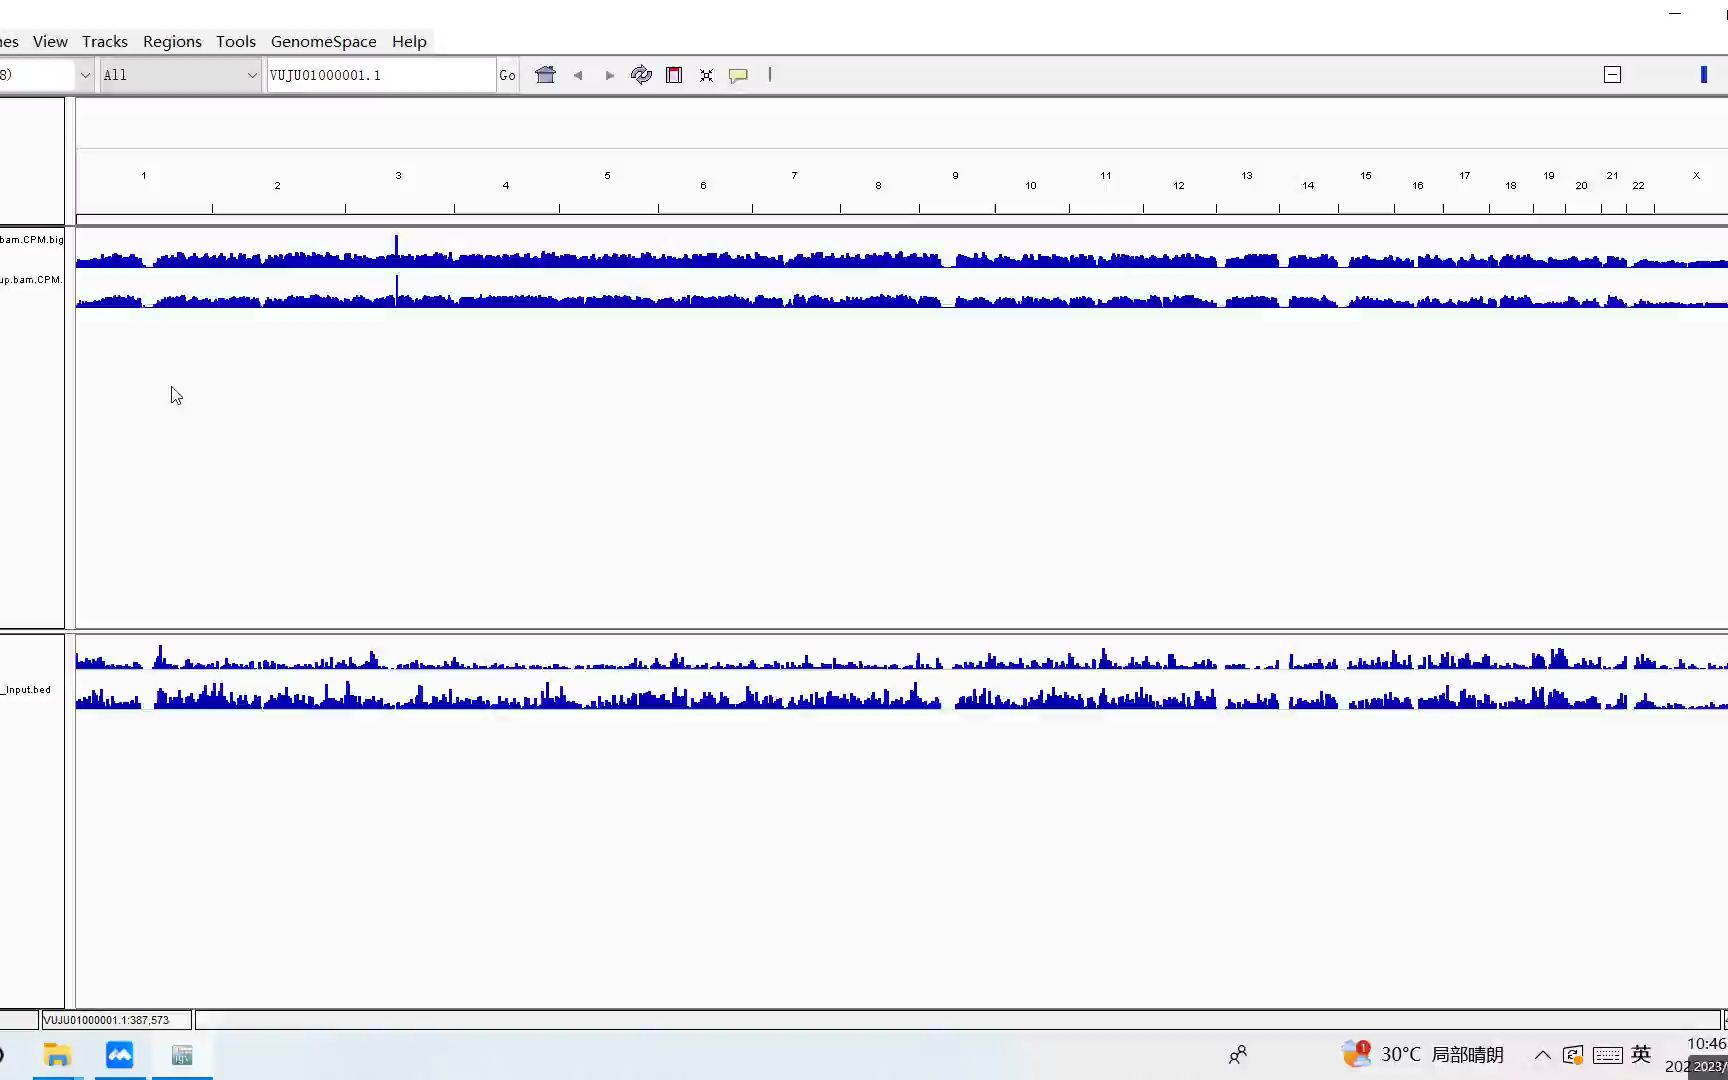Go back with the left arrow icon
The height and width of the screenshot is (1080, 1728).
click(578, 75)
